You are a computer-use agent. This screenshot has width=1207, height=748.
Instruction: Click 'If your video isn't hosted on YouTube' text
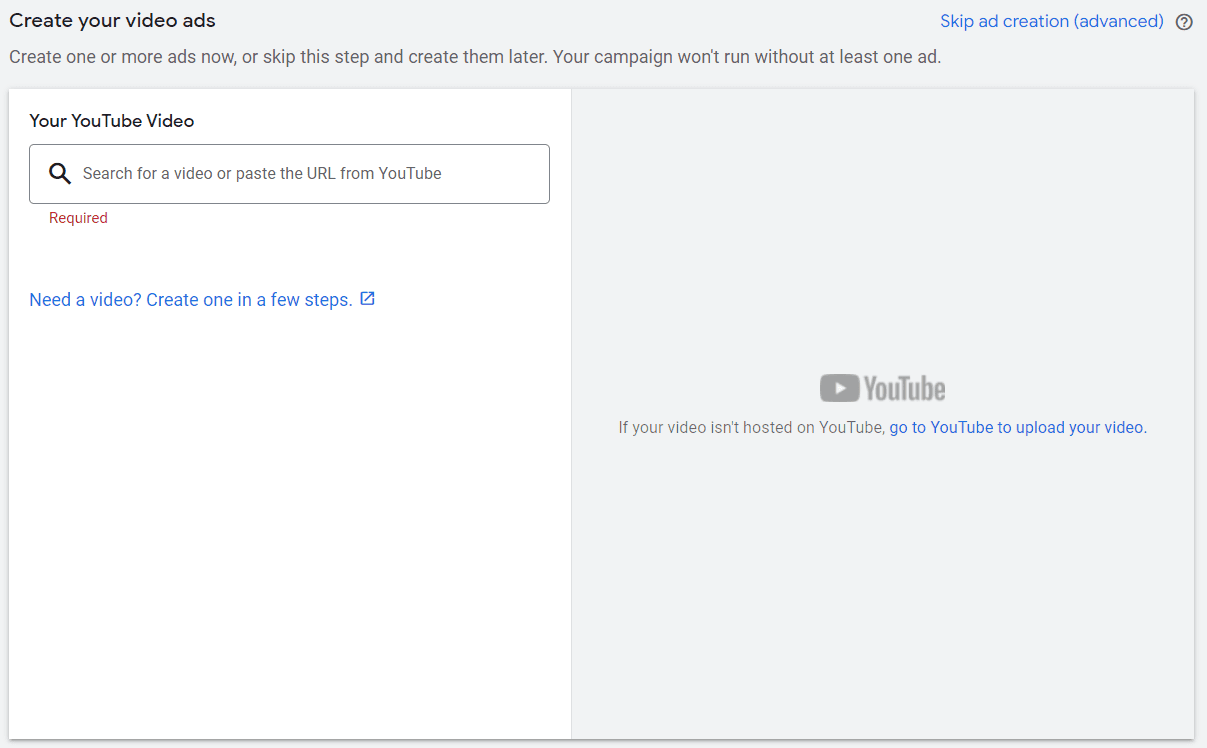pyautogui.click(x=752, y=427)
